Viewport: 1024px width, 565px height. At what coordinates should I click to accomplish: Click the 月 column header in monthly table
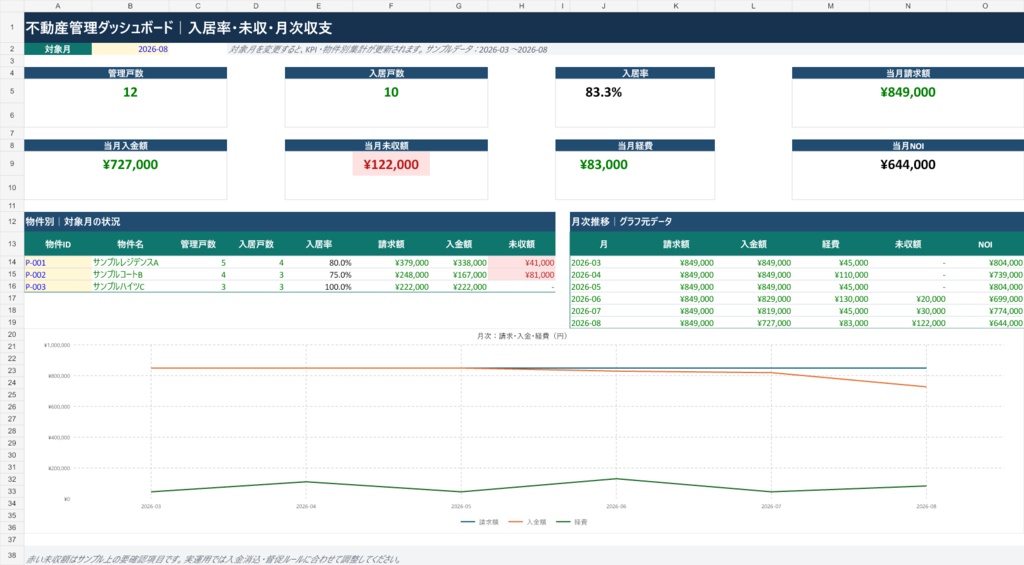[x=603, y=244]
